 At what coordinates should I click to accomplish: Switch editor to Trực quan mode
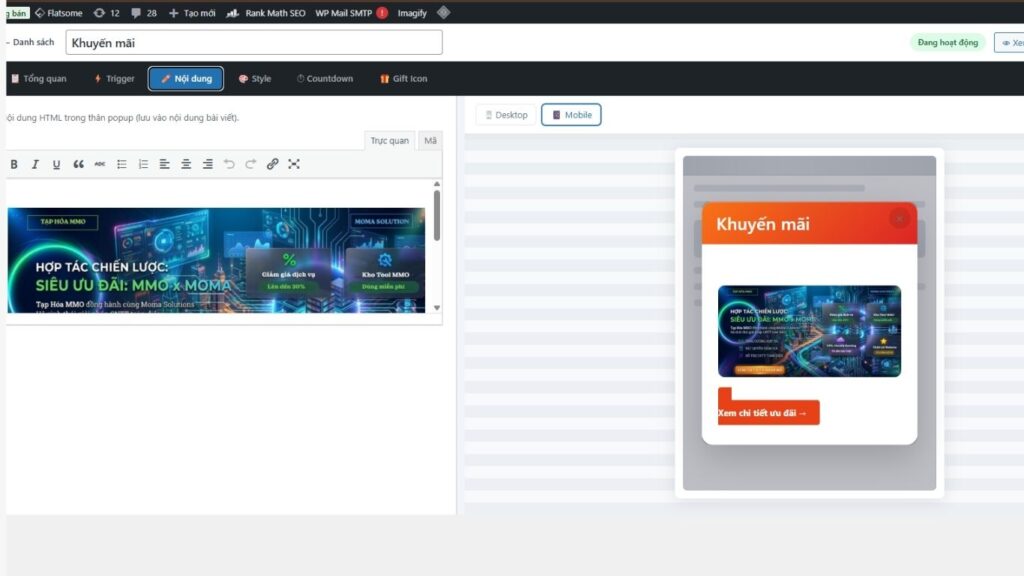coord(389,140)
